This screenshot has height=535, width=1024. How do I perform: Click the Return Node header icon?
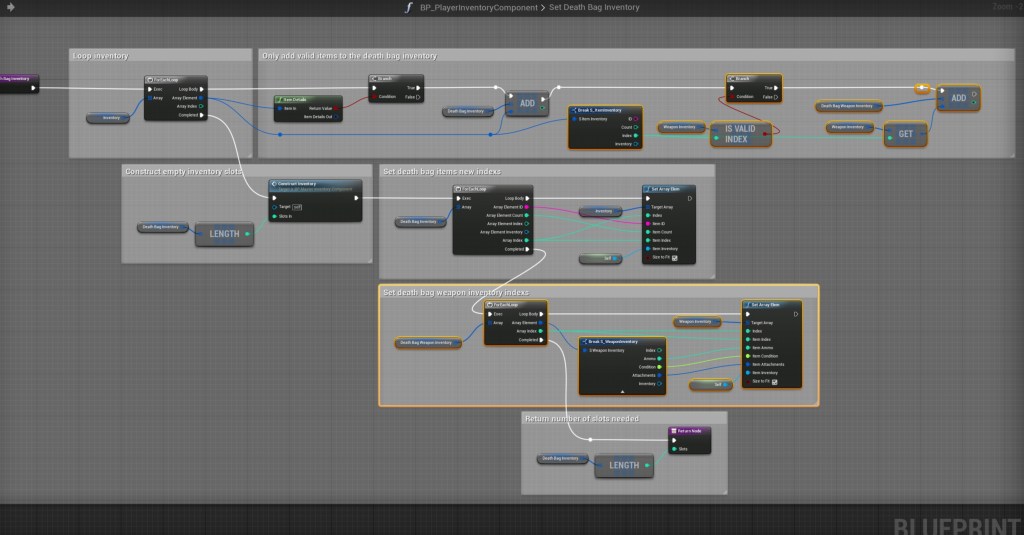click(673, 431)
